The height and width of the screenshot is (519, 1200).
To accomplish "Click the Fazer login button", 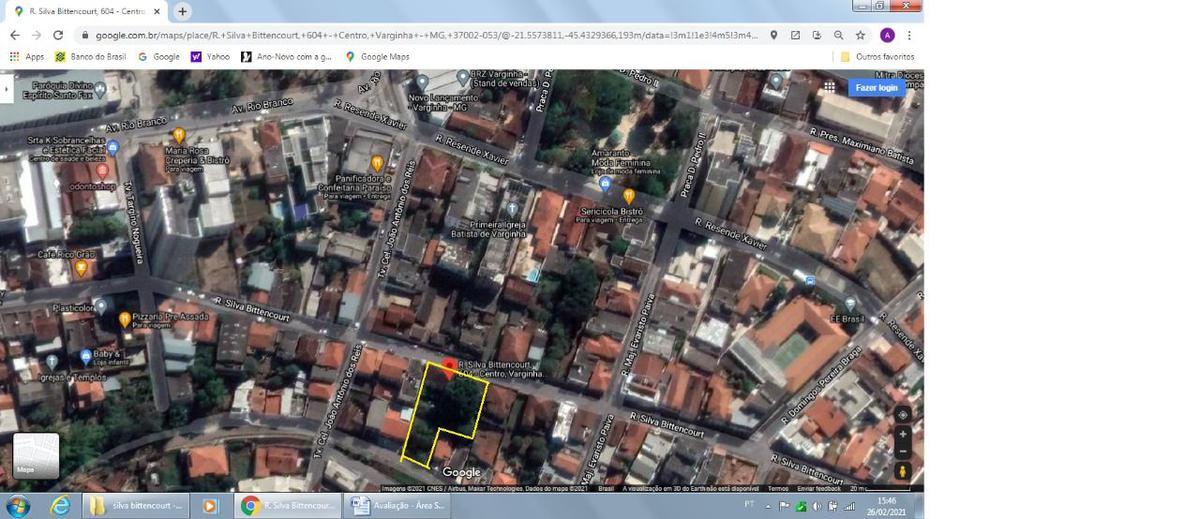I will point(876,87).
